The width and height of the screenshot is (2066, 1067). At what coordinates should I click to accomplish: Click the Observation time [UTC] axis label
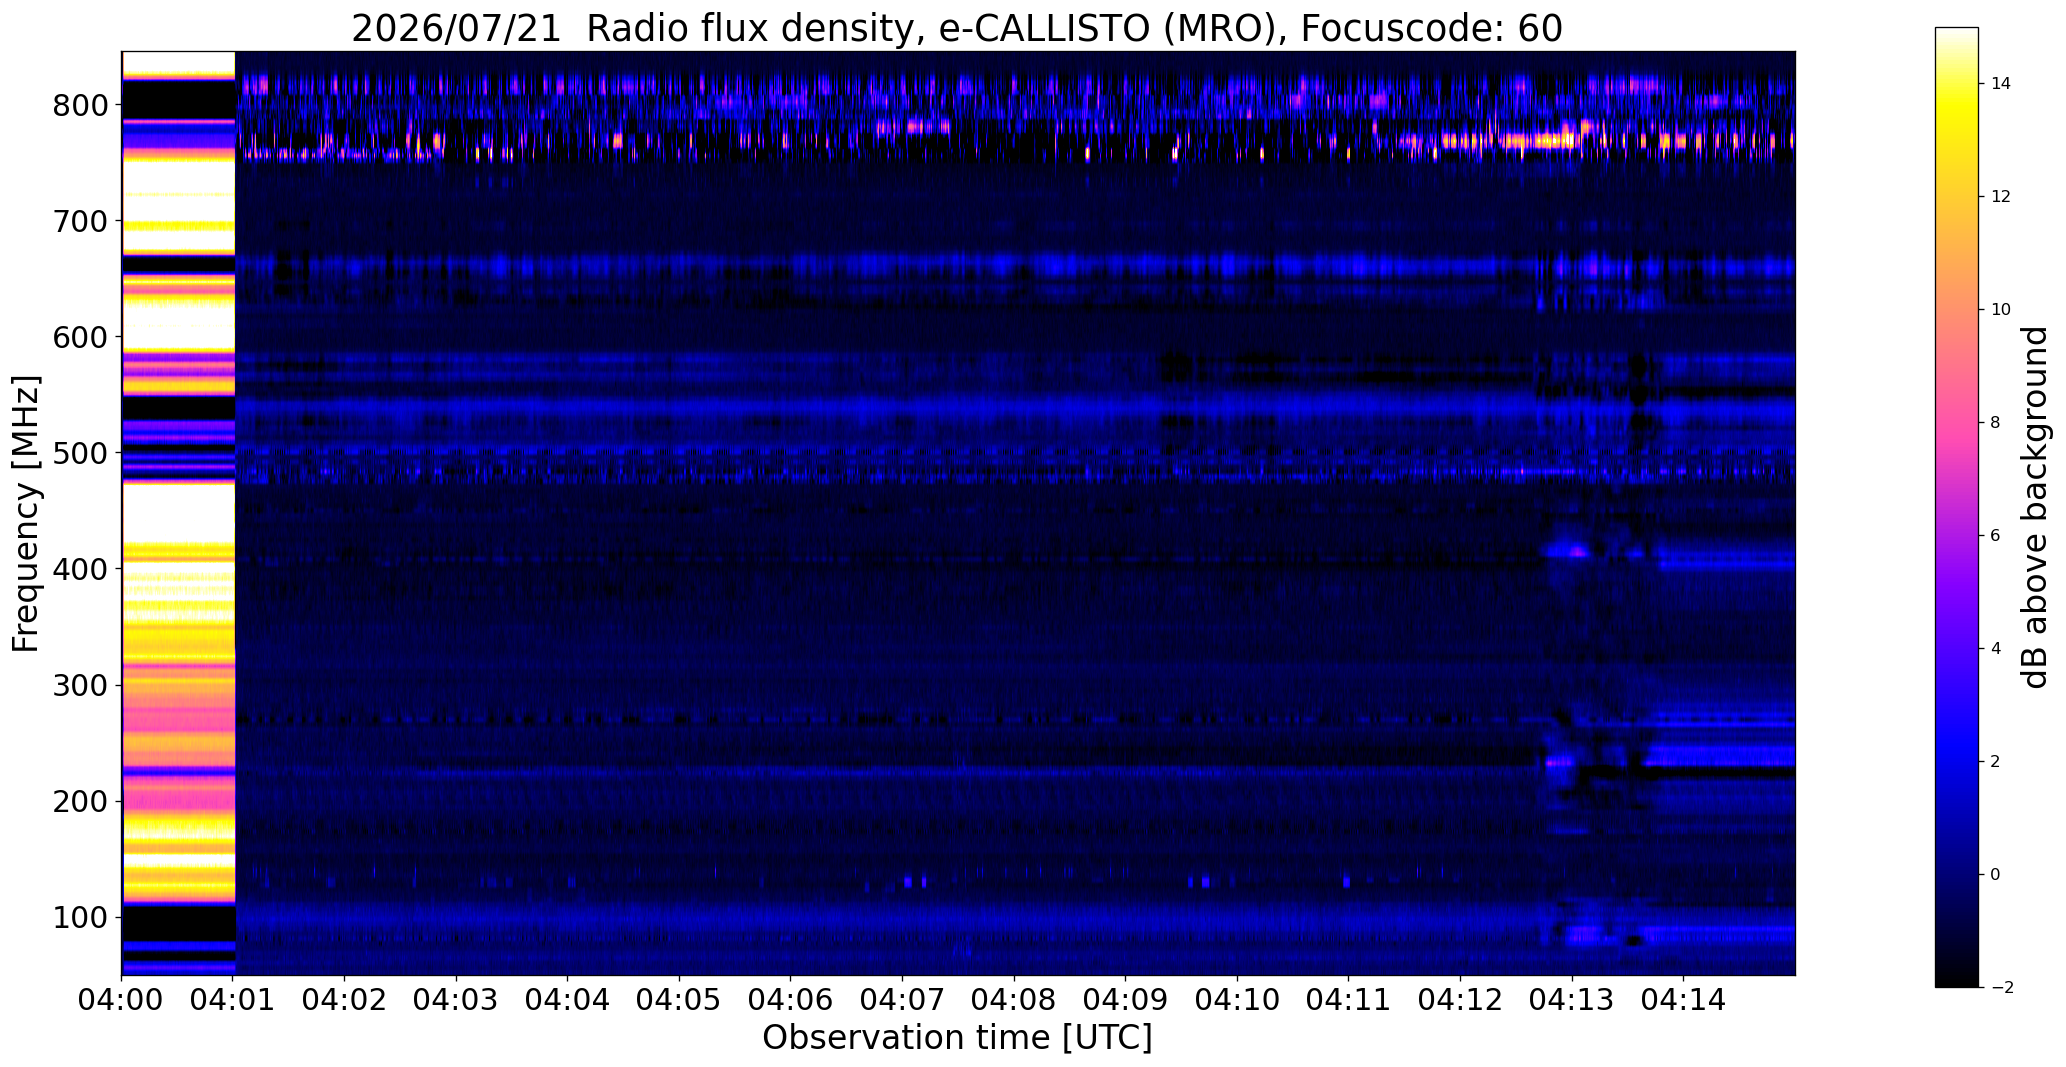pyautogui.click(x=957, y=1038)
